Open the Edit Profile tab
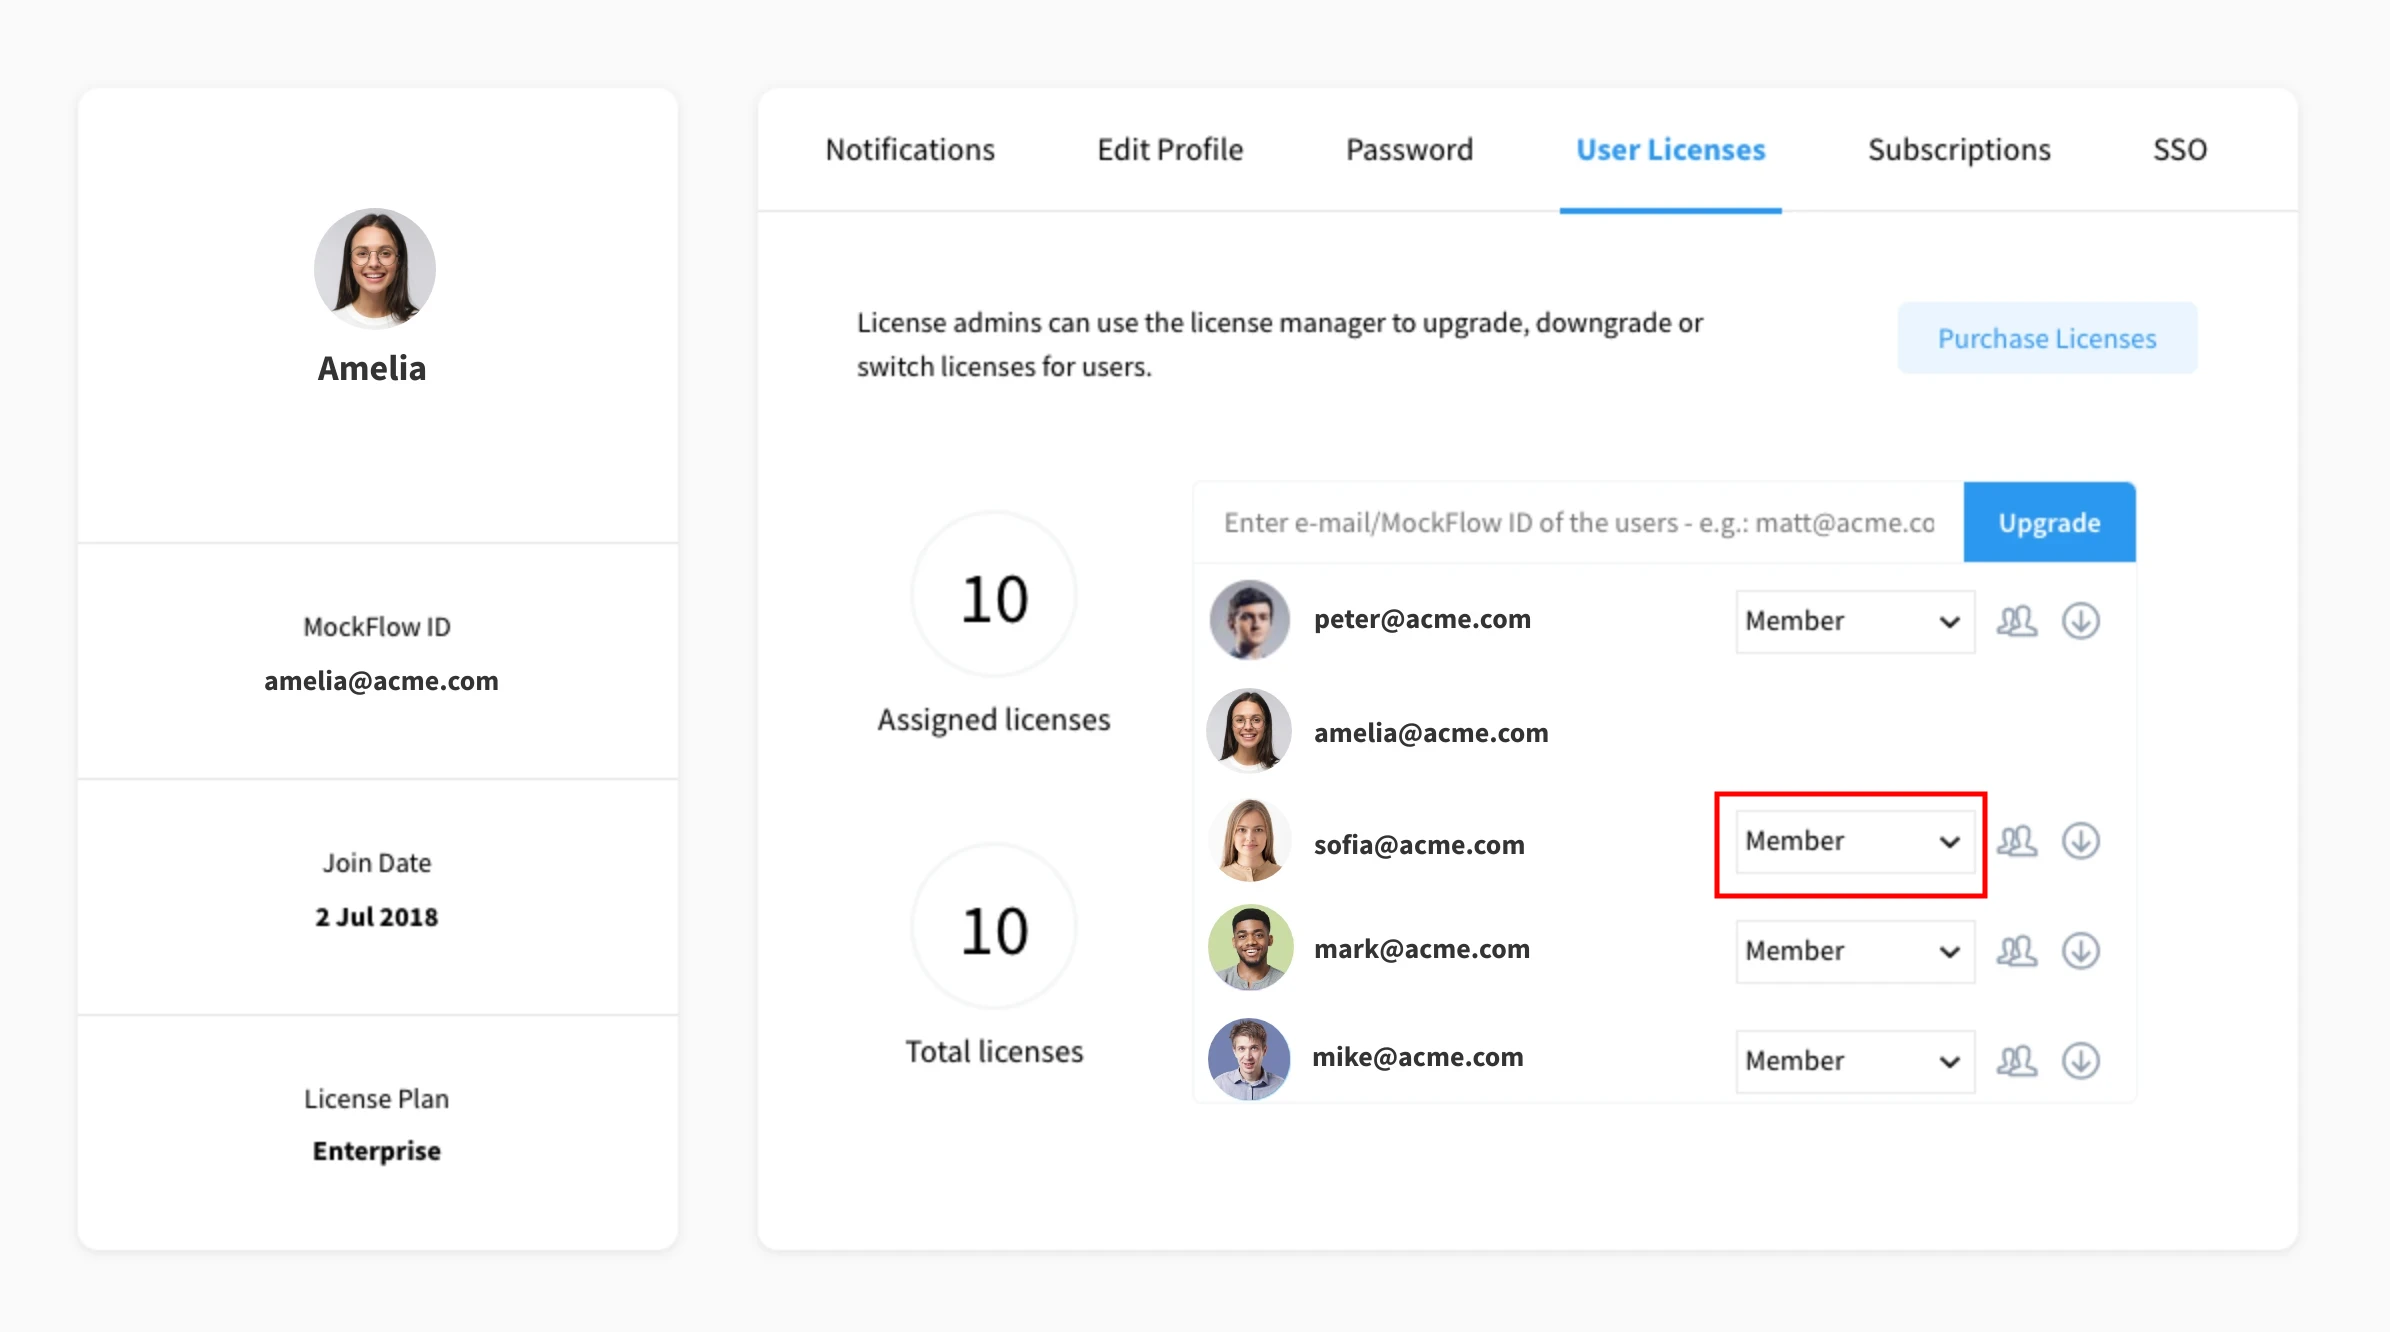The height and width of the screenshot is (1332, 2390). (x=1170, y=150)
